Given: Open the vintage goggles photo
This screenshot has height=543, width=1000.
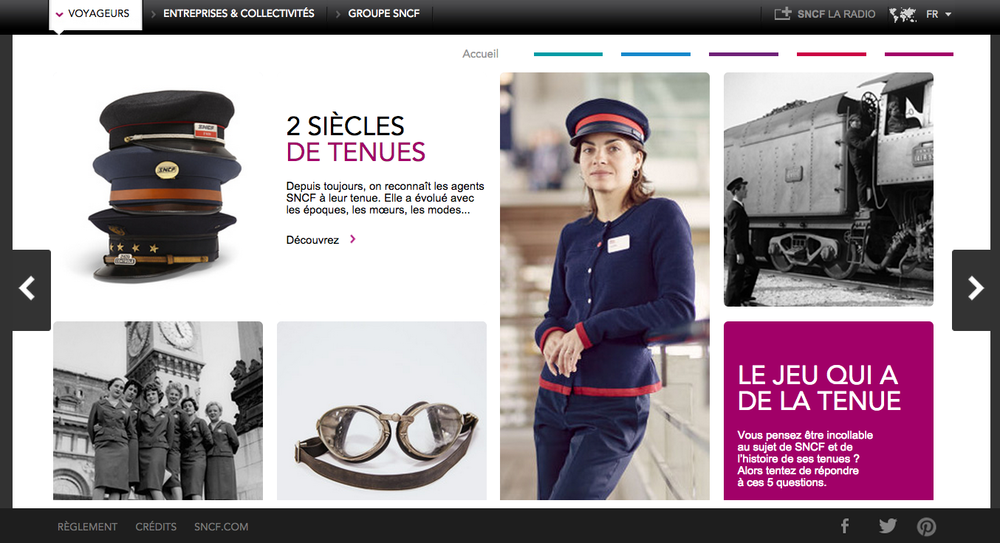Looking at the screenshot, I should [x=381, y=410].
